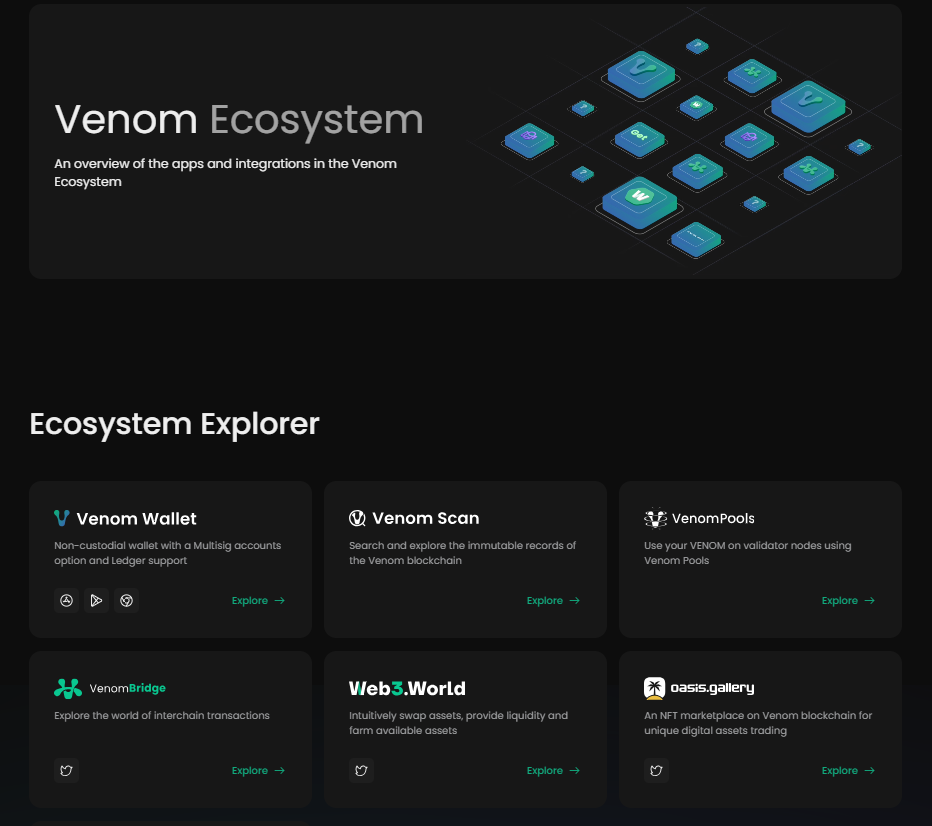932x826 pixels.
Task: Open the Chrome extension link for Venom Wallet
Action: (127, 600)
